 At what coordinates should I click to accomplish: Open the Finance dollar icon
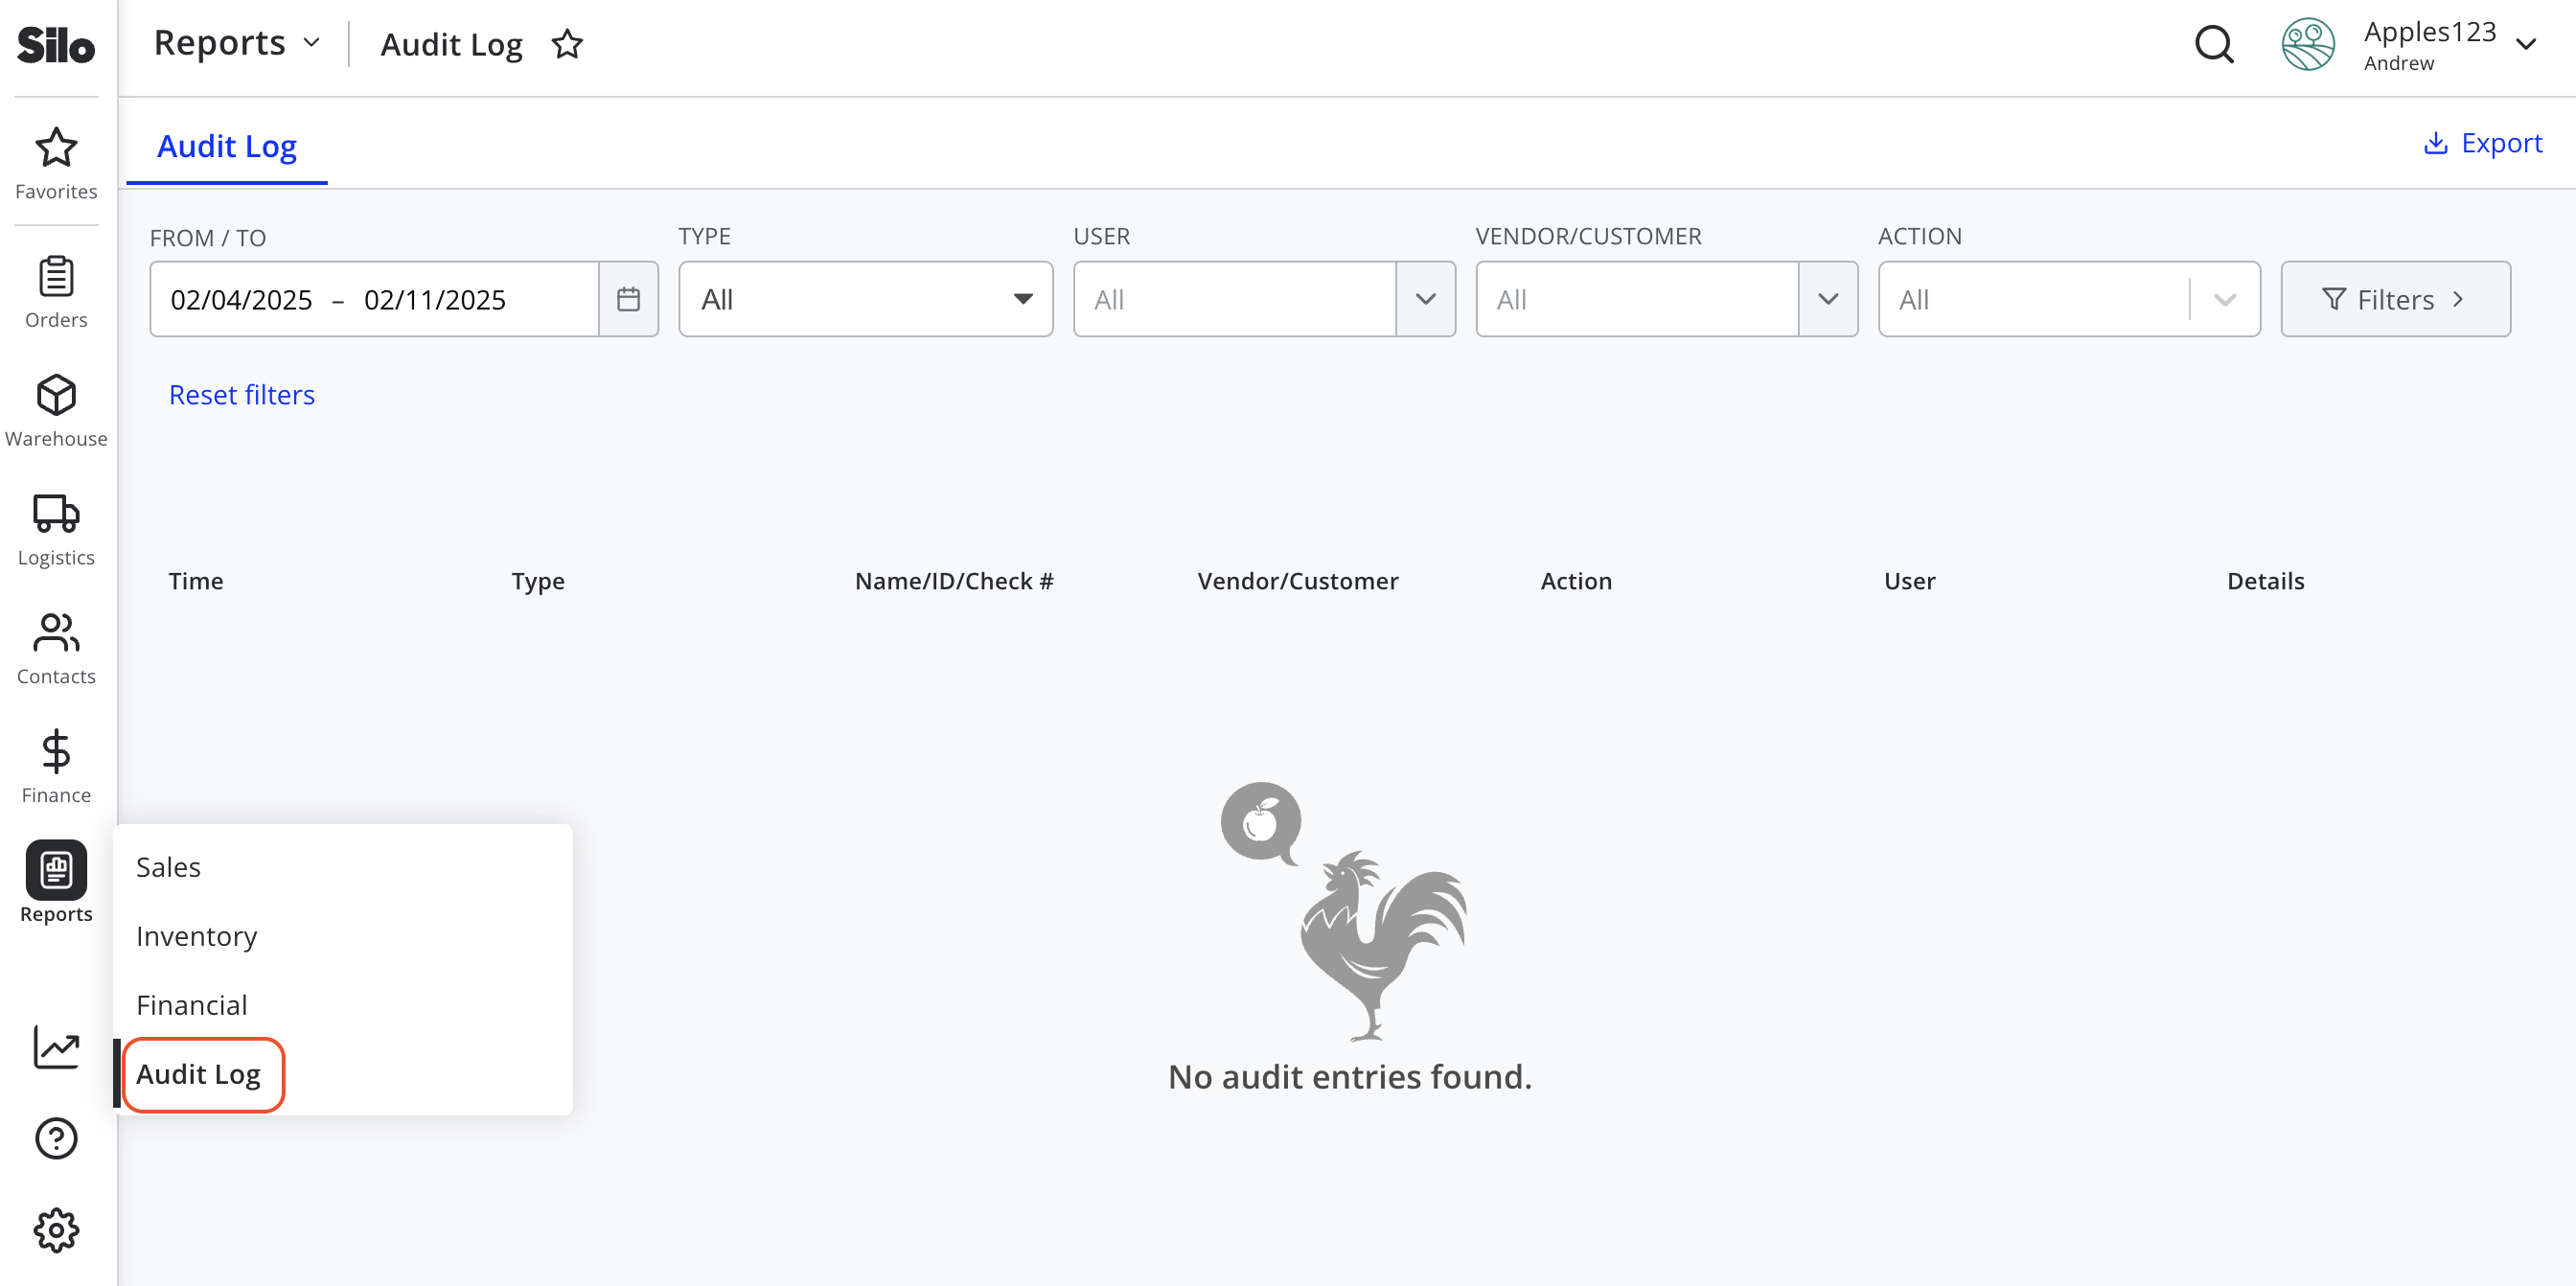[56, 751]
